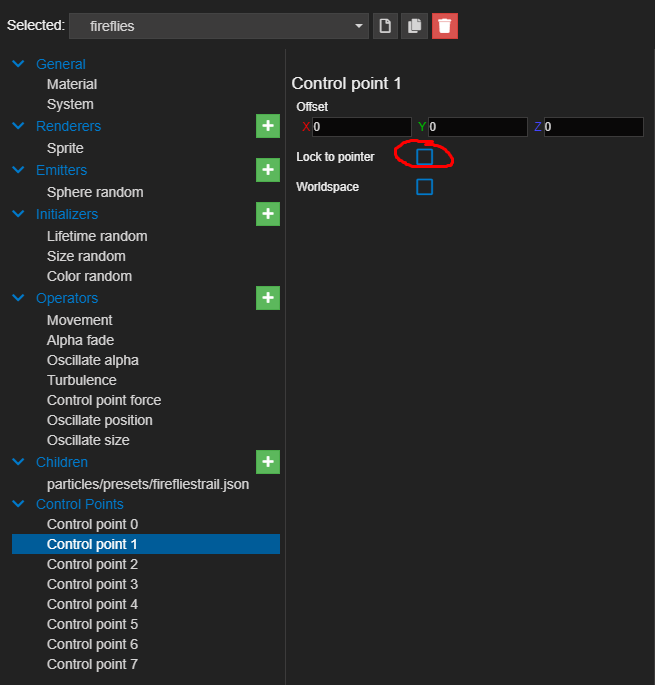This screenshot has width=655, height=685.
Task: Select Control point 3 in the list
Action: point(92,584)
